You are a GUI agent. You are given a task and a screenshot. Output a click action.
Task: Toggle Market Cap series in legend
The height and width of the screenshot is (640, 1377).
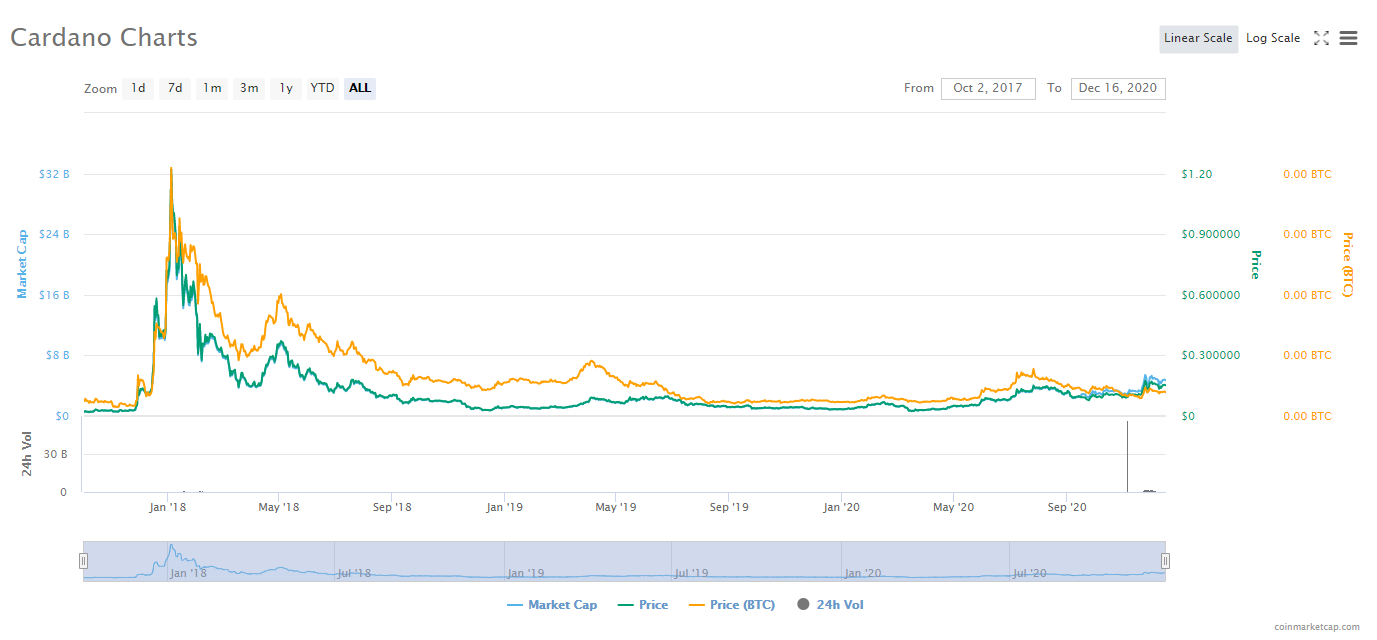(552, 605)
